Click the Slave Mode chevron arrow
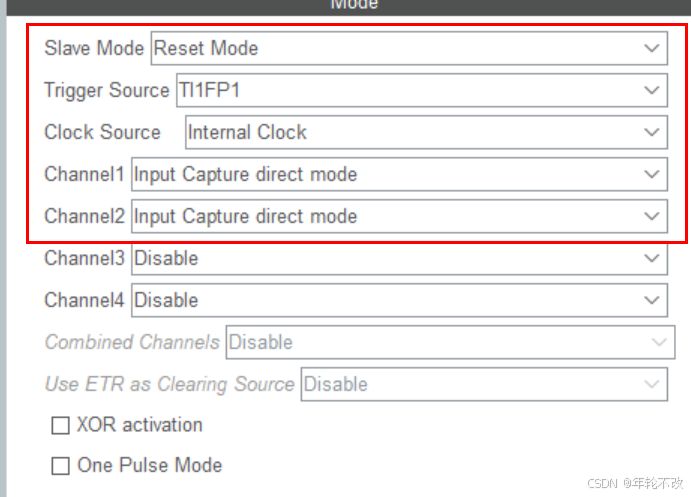 [x=653, y=48]
